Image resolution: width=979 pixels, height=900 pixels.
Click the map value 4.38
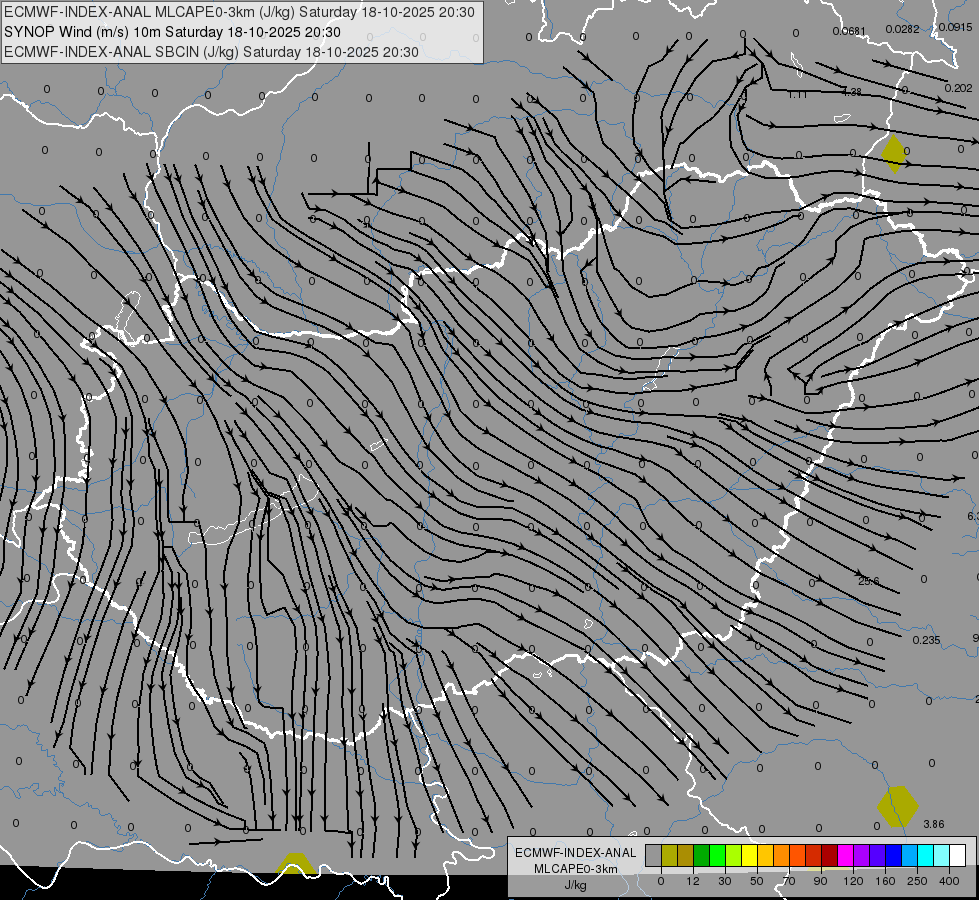(852, 92)
